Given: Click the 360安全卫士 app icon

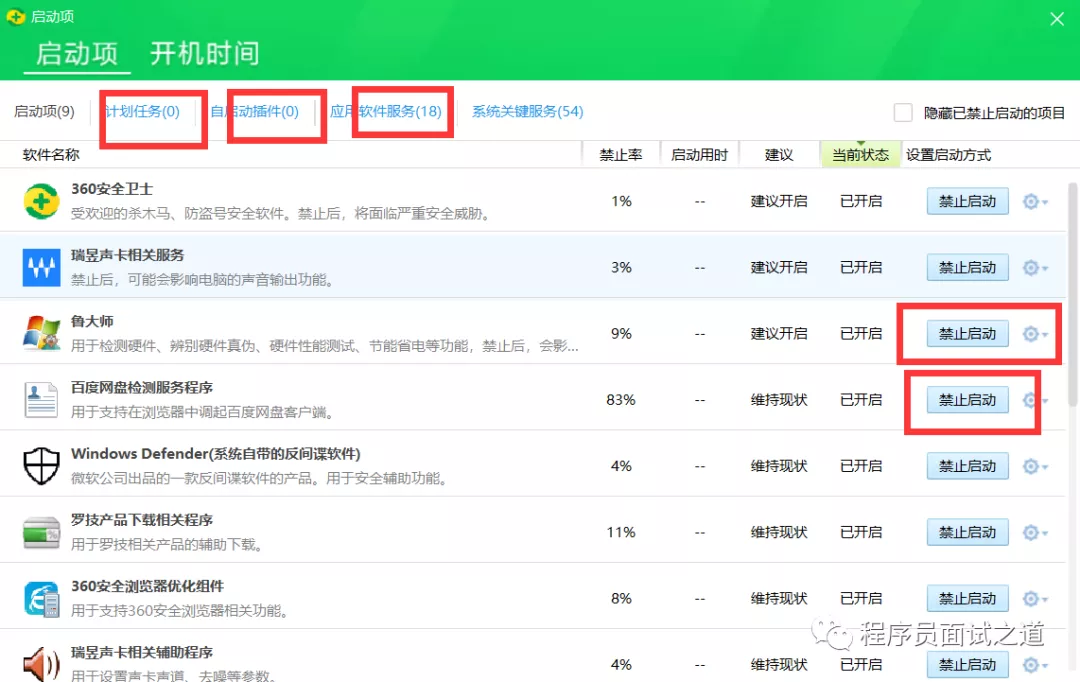Looking at the screenshot, I should tap(41, 201).
